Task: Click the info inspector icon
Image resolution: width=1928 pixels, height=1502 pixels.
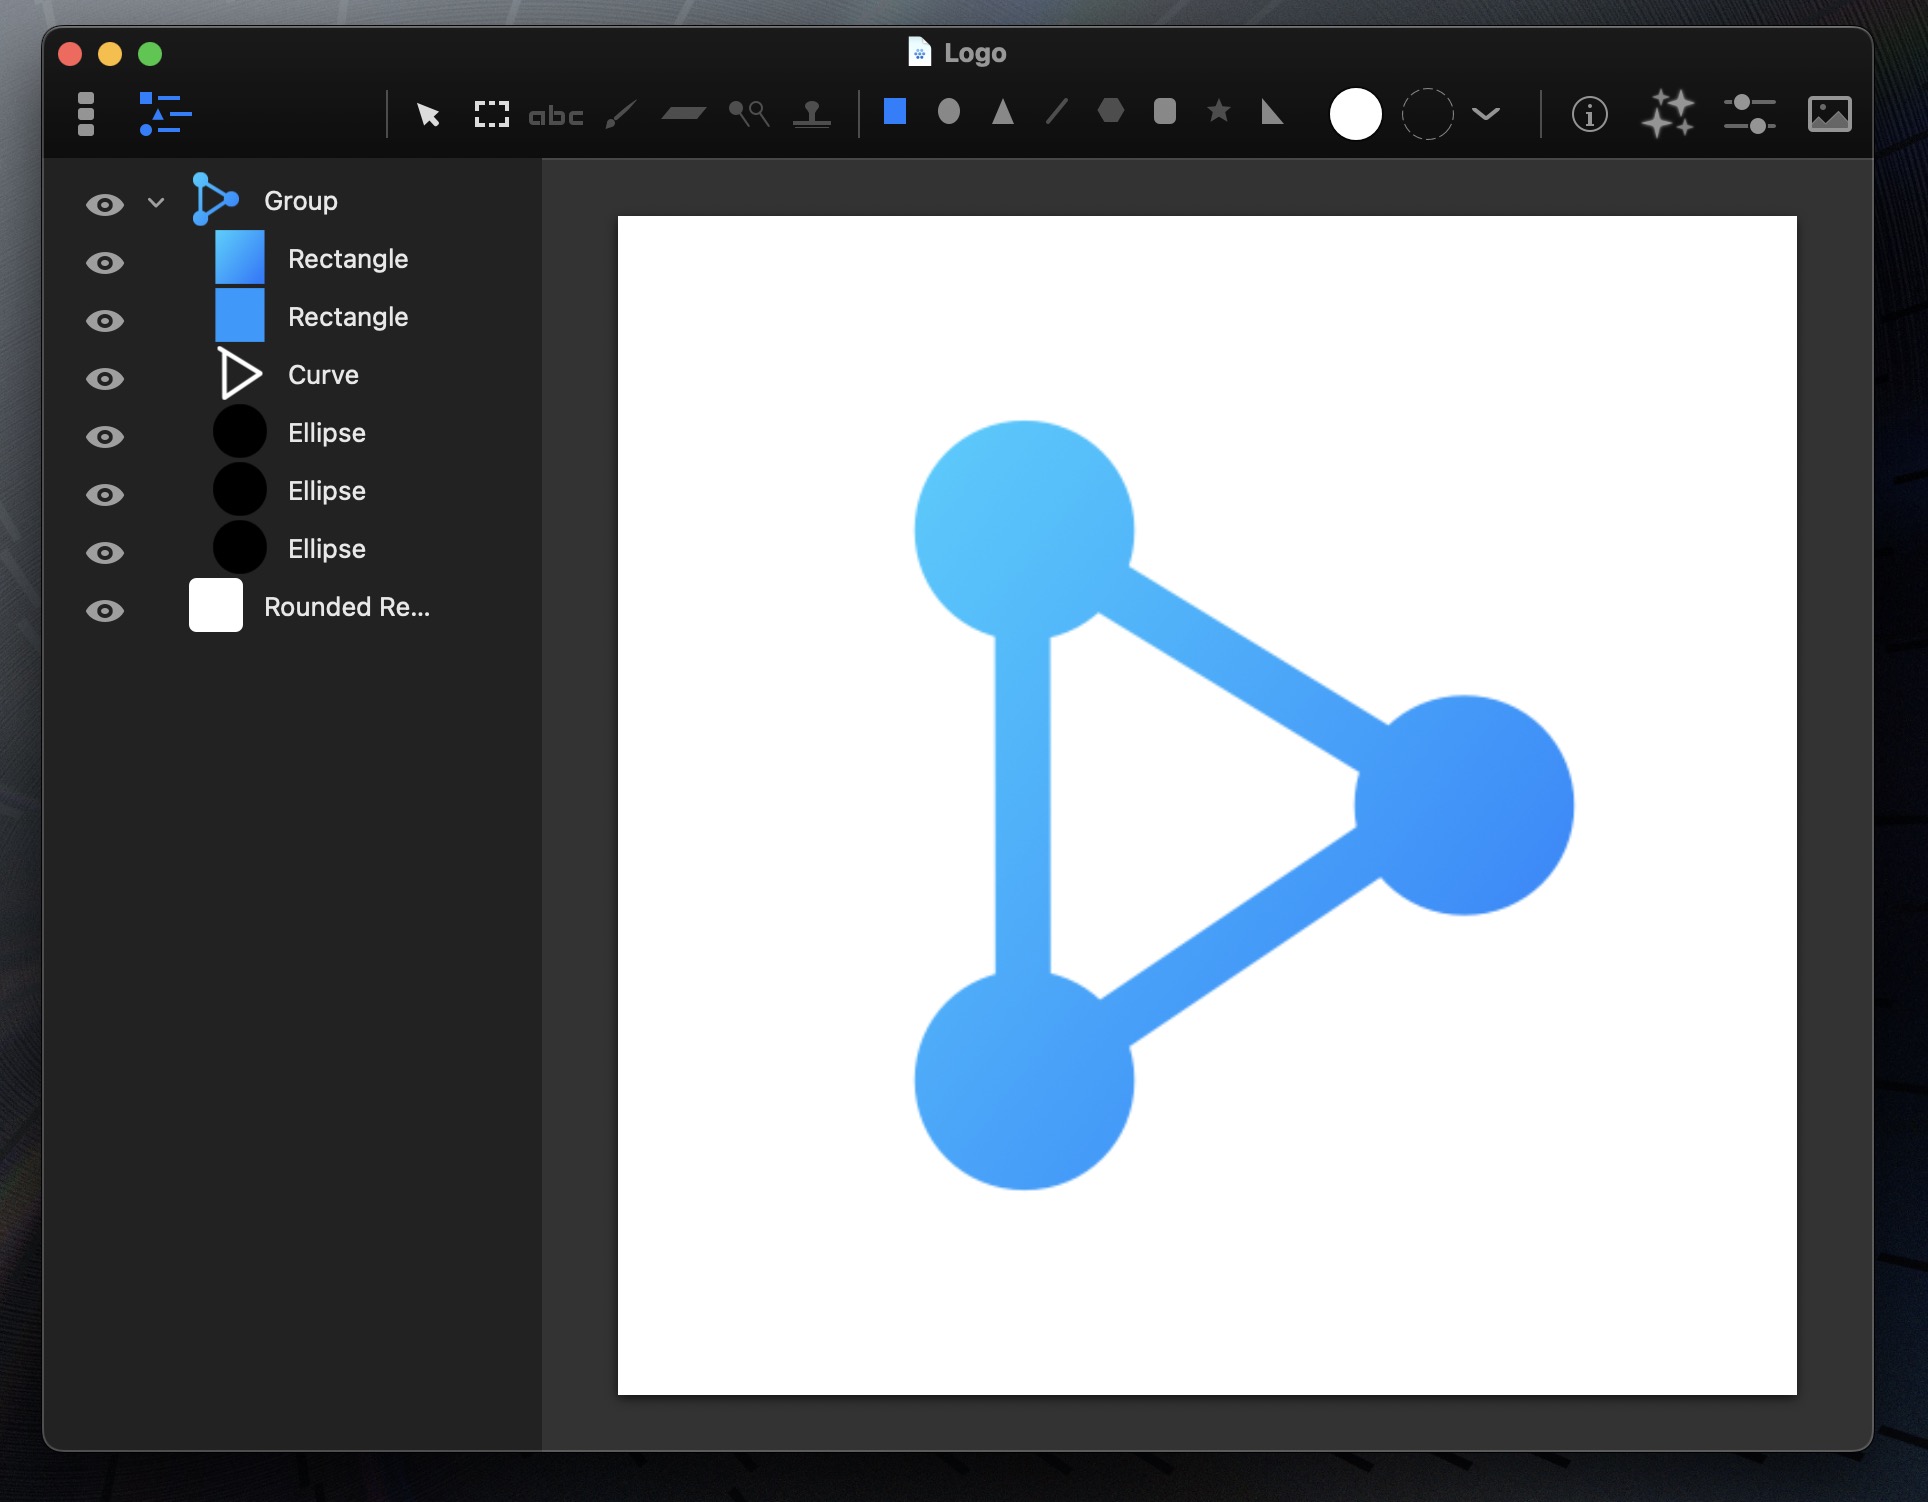Action: click(1589, 114)
